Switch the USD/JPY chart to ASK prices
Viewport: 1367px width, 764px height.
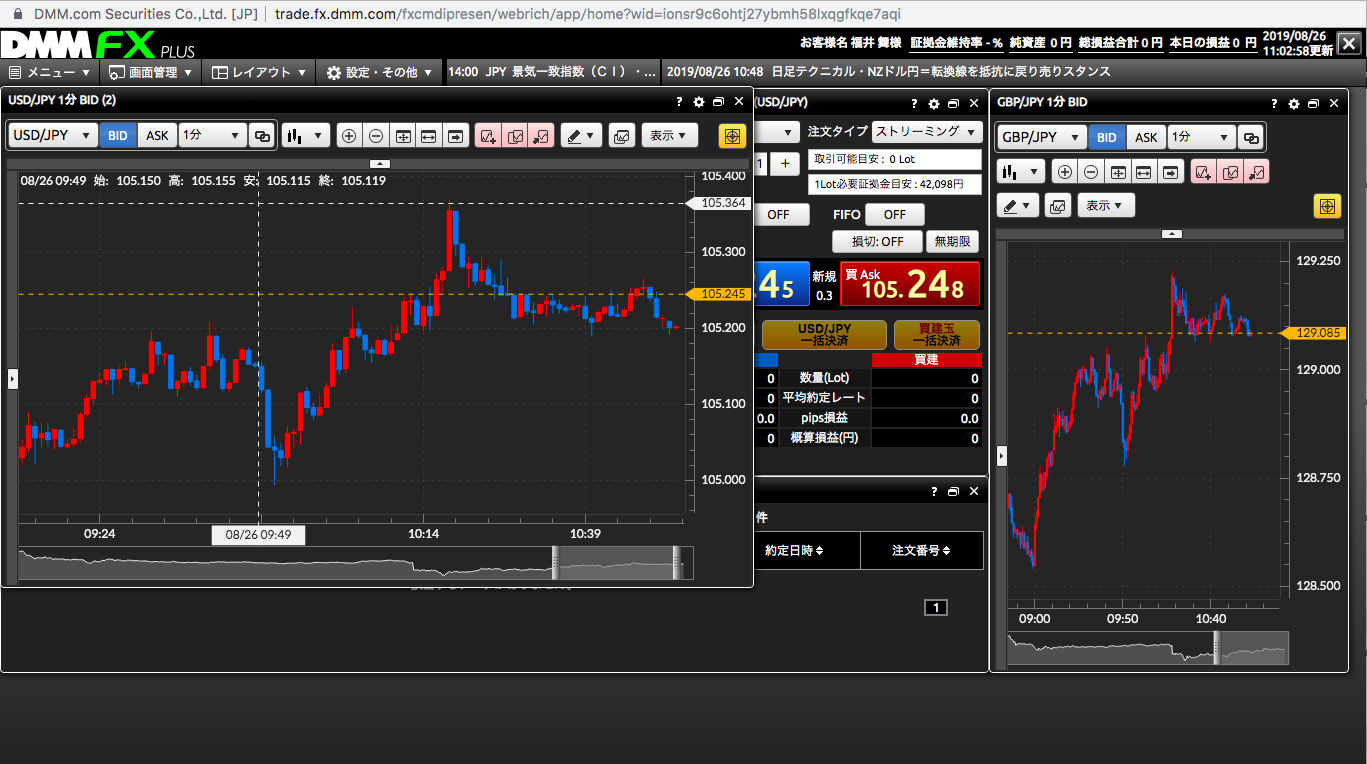click(158, 136)
